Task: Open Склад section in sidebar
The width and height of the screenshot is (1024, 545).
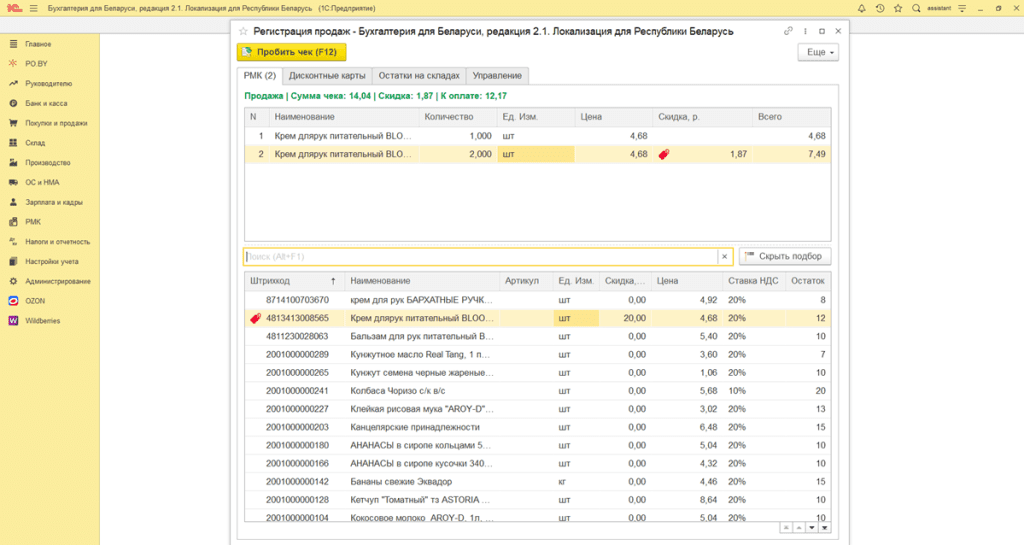Action: (35, 143)
